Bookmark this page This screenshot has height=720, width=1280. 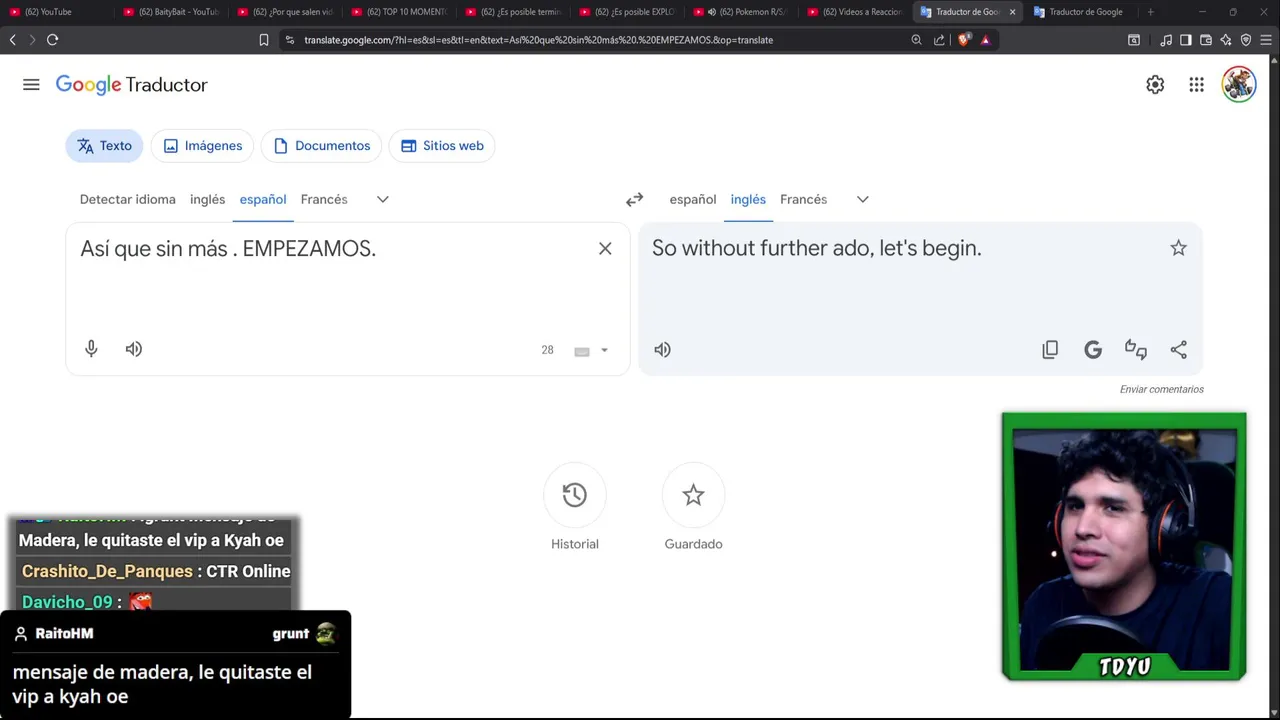pyautogui.click(x=264, y=40)
